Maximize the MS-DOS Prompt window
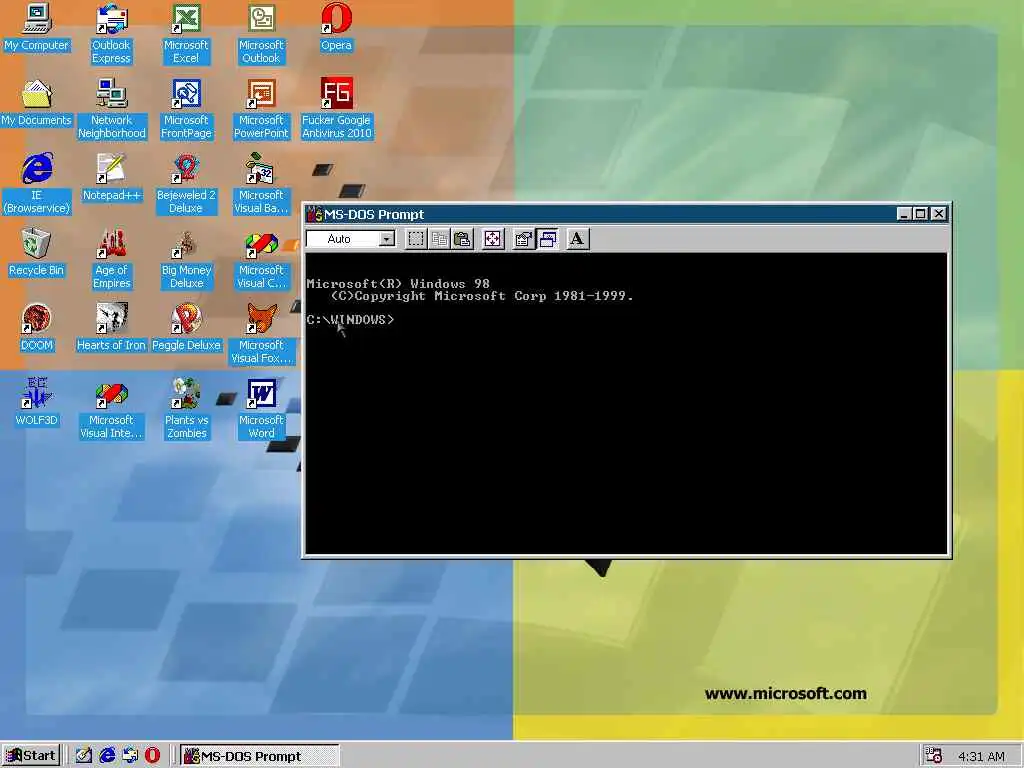 pyautogui.click(x=920, y=214)
